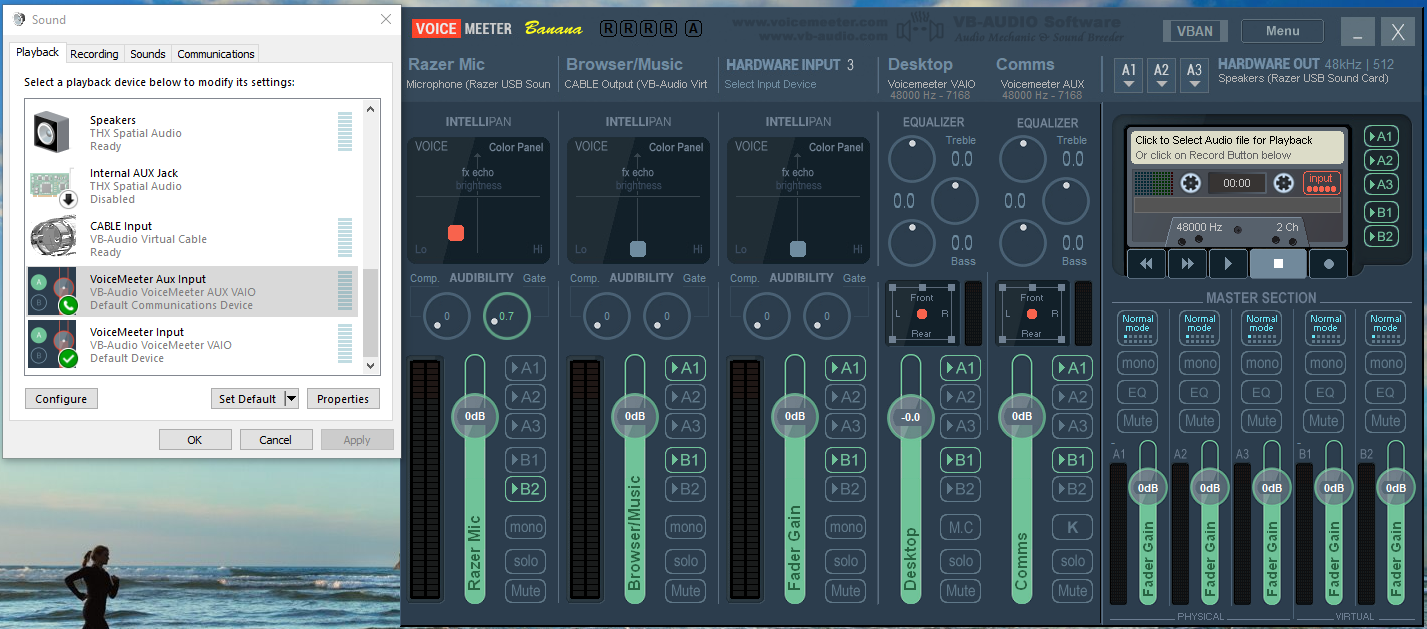Open Hardware Input 3 device selection
Screen dimensions: 1427x629
pos(770,84)
